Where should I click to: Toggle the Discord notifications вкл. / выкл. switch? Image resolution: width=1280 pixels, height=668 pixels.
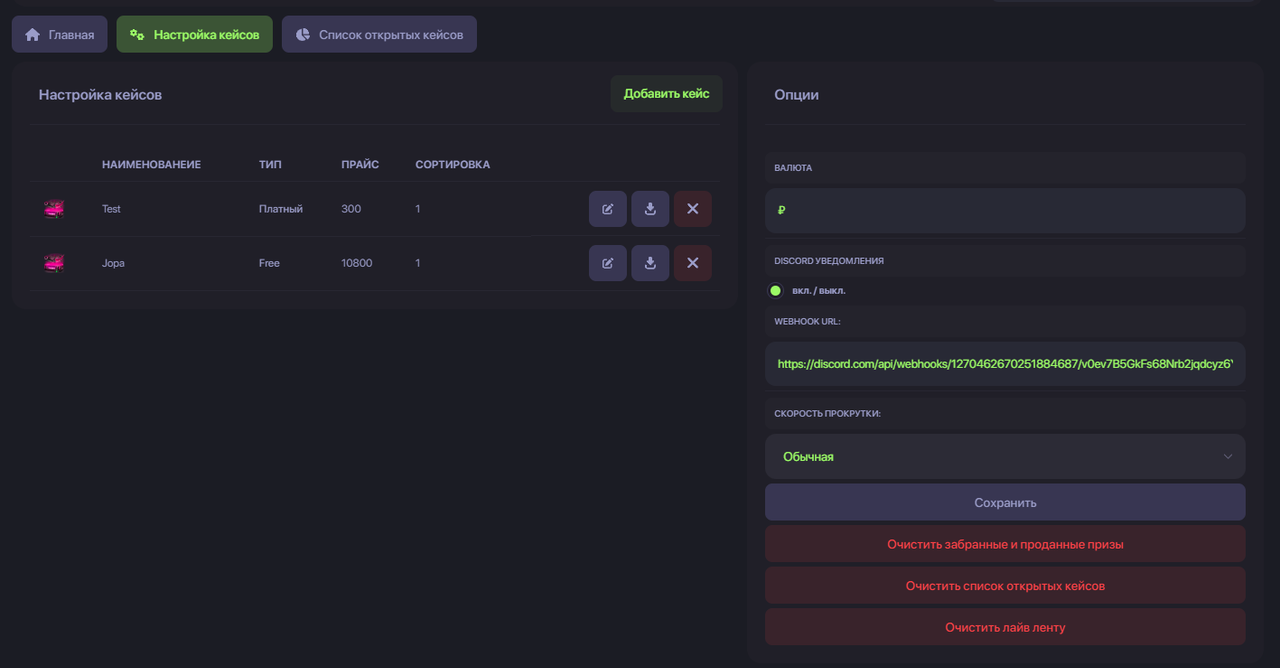775,291
